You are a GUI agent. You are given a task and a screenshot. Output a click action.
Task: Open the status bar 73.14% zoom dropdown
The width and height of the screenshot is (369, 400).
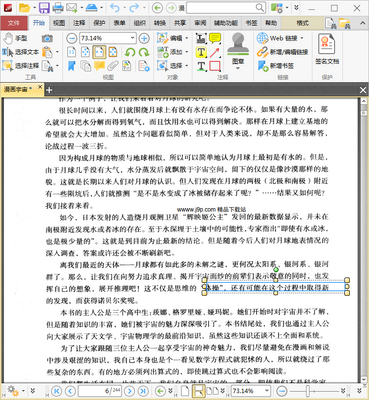[x=267, y=390]
